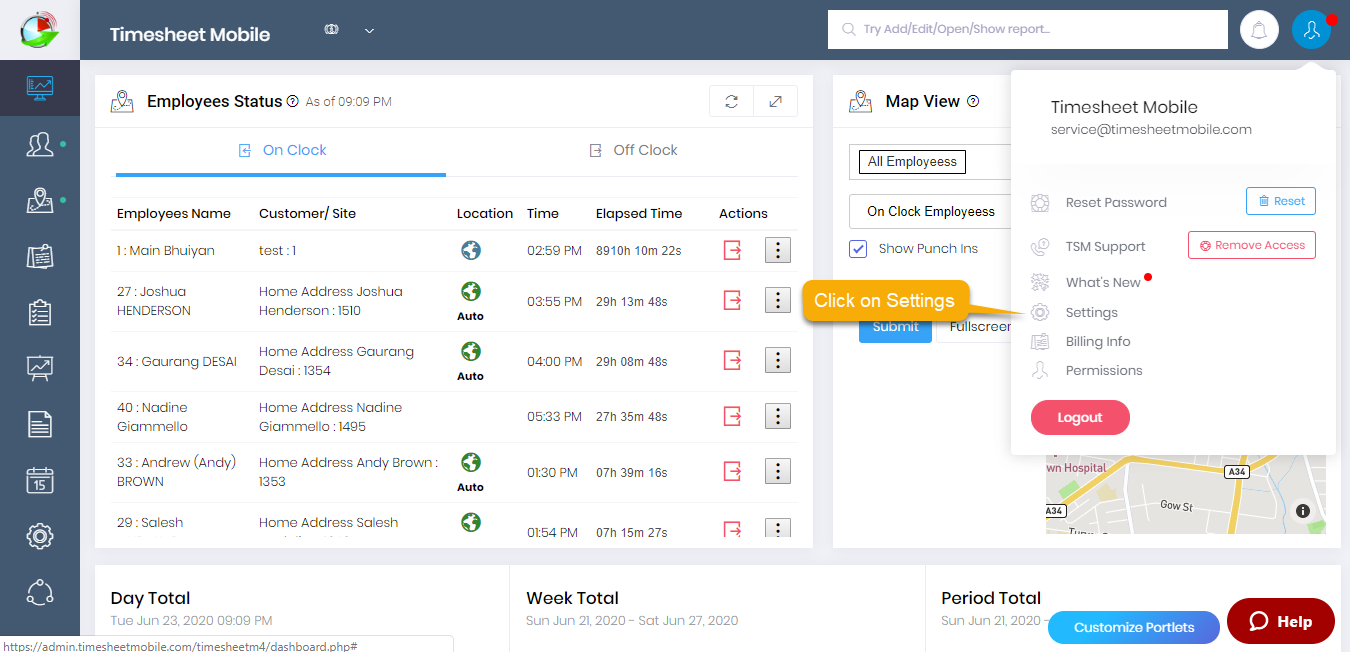This screenshot has height=652, width=1350.
Task: Refresh the Employees Status portlet
Action: point(732,101)
